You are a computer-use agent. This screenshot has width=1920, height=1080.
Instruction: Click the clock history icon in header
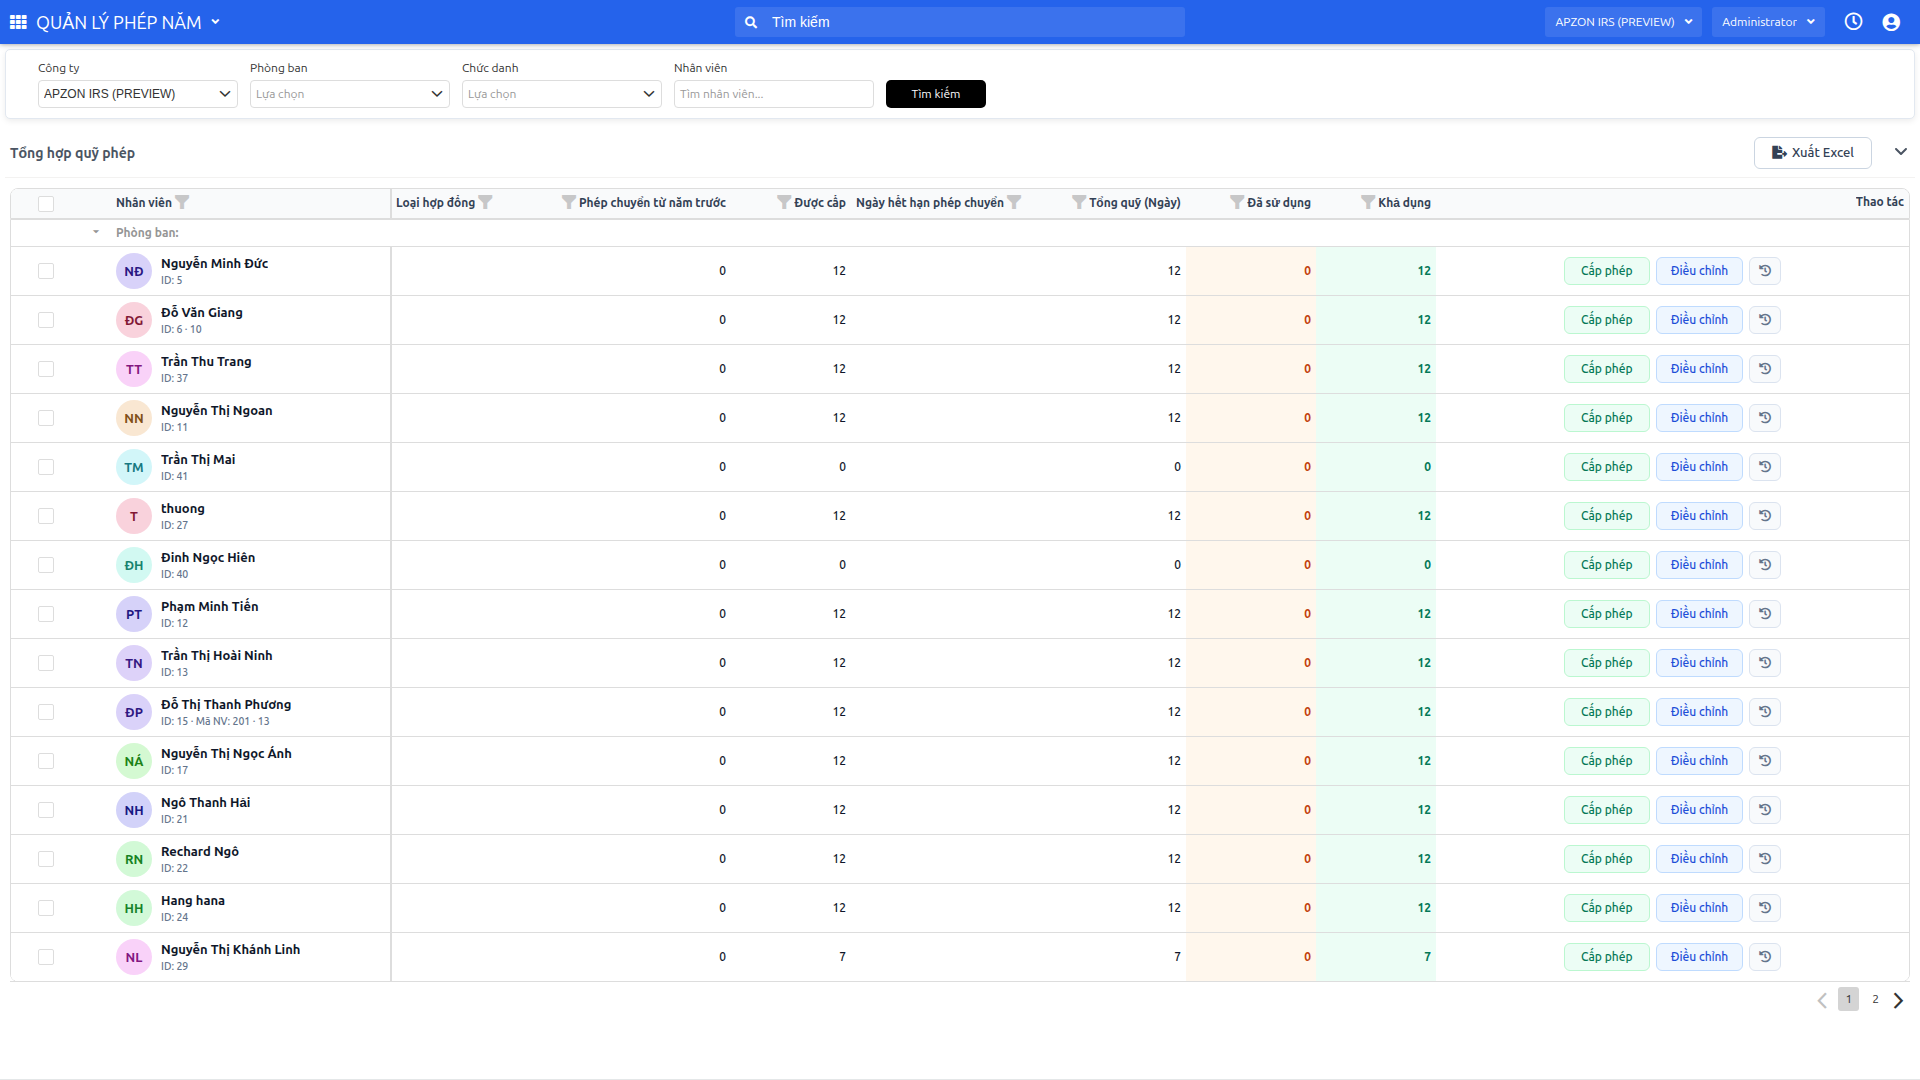pos(1853,22)
